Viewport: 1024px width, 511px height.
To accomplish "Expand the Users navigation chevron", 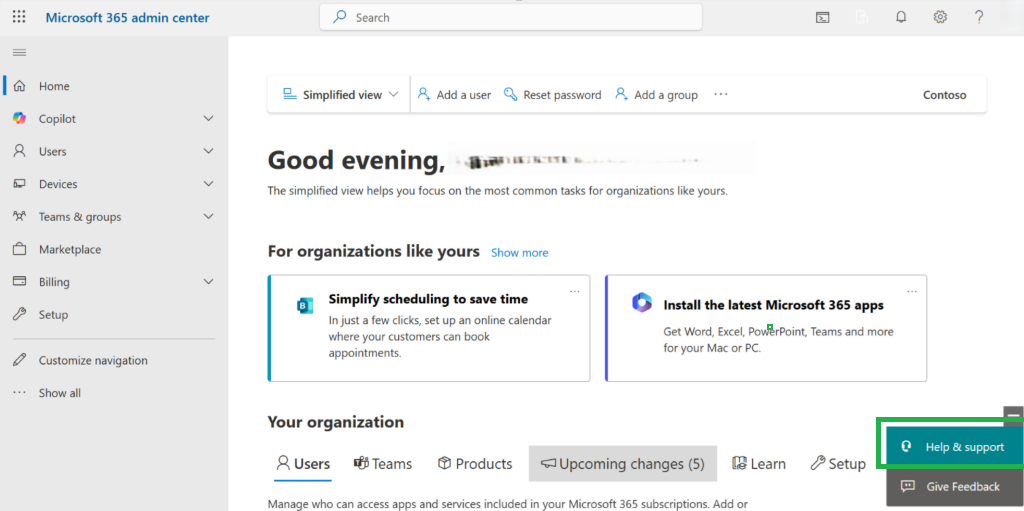I will (x=208, y=151).
